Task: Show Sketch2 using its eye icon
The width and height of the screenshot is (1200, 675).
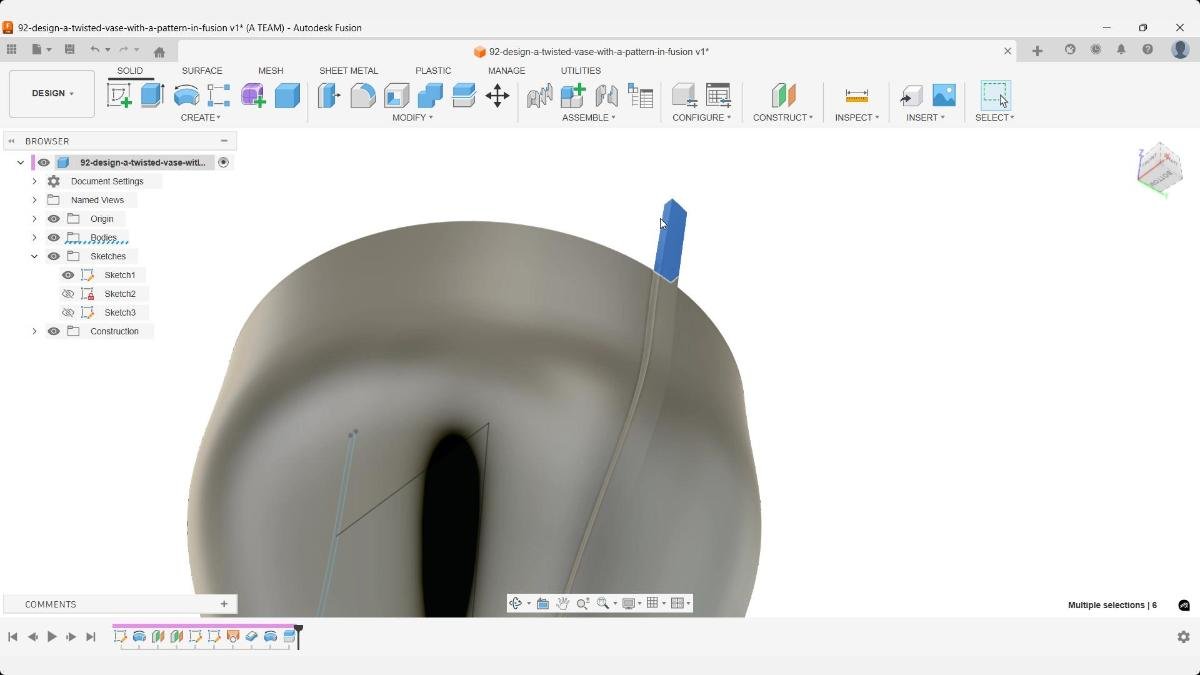Action: pyautogui.click(x=68, y=294)
